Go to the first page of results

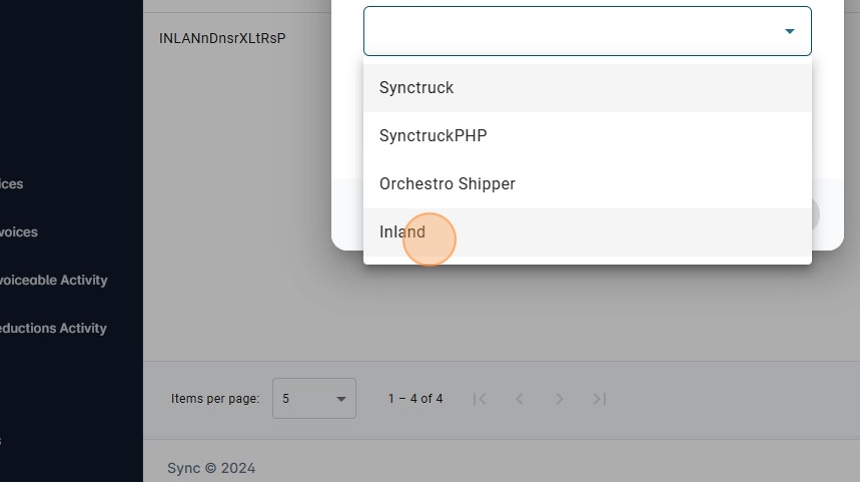(480, 399)
